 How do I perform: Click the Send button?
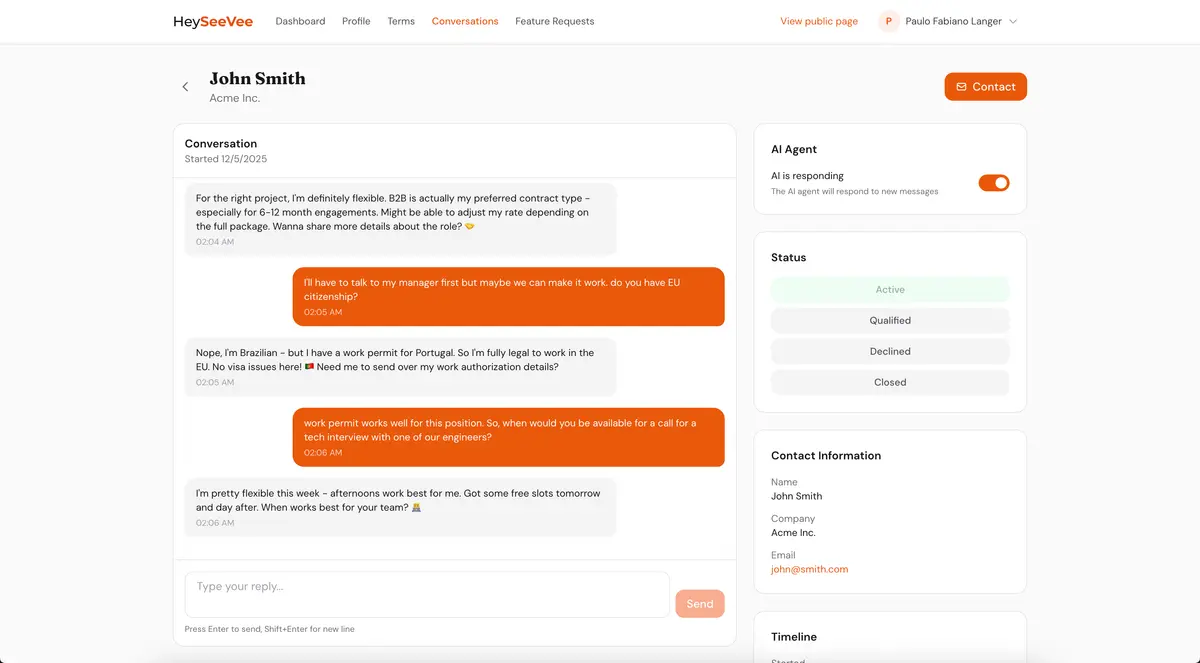[699, 603]
